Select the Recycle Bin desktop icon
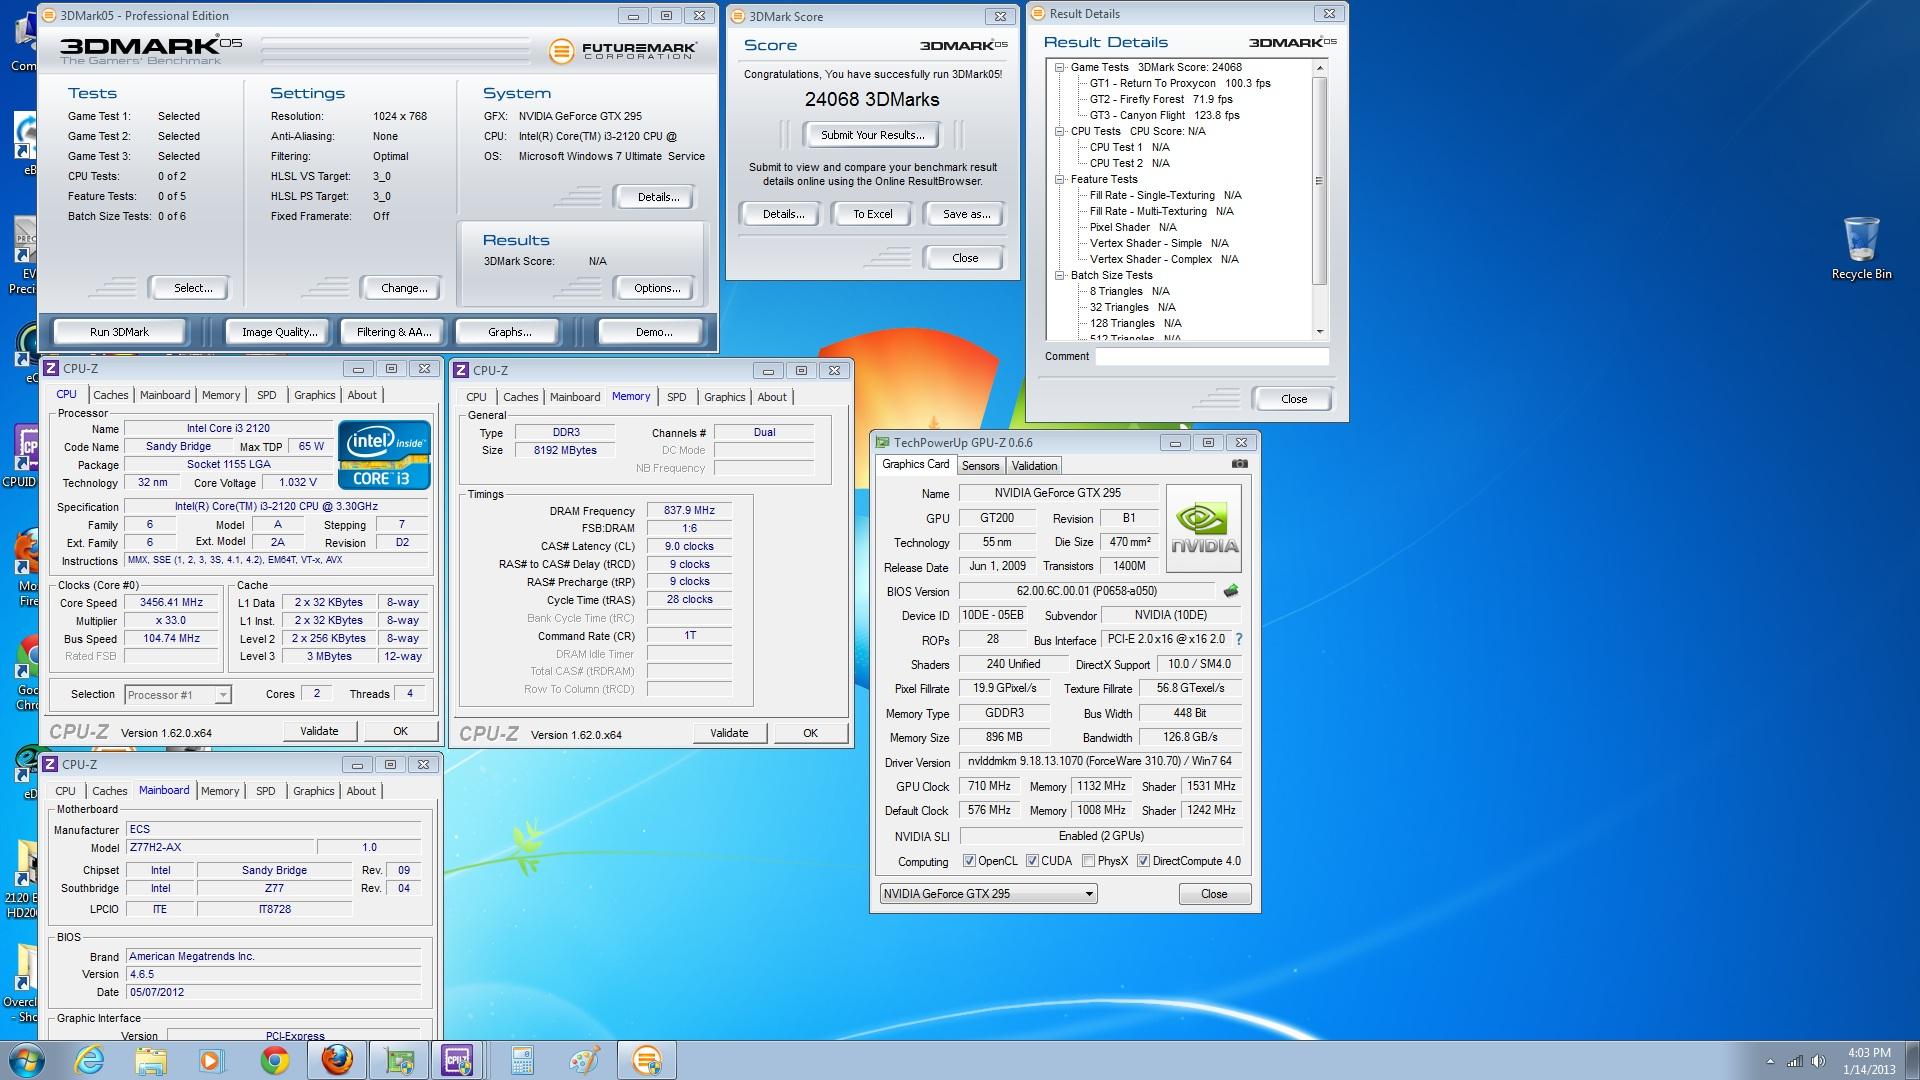Screen dimensions: 1920x1080 [1861, 248]
